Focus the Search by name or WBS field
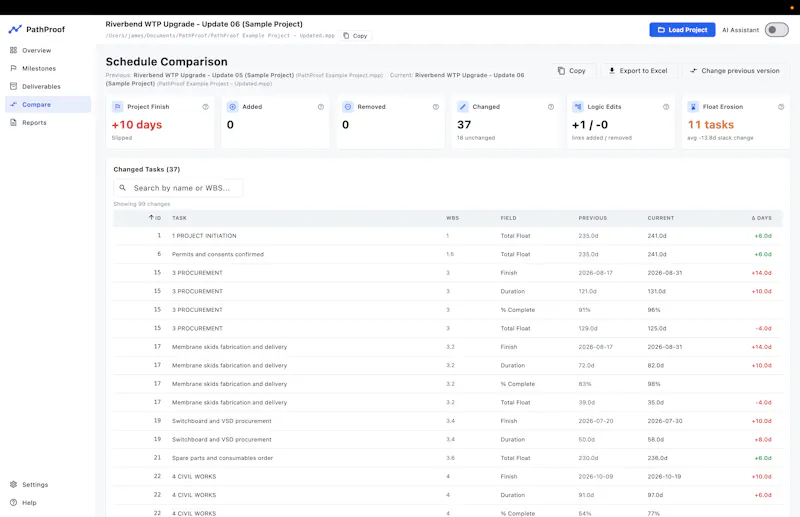 pos(178,188)
